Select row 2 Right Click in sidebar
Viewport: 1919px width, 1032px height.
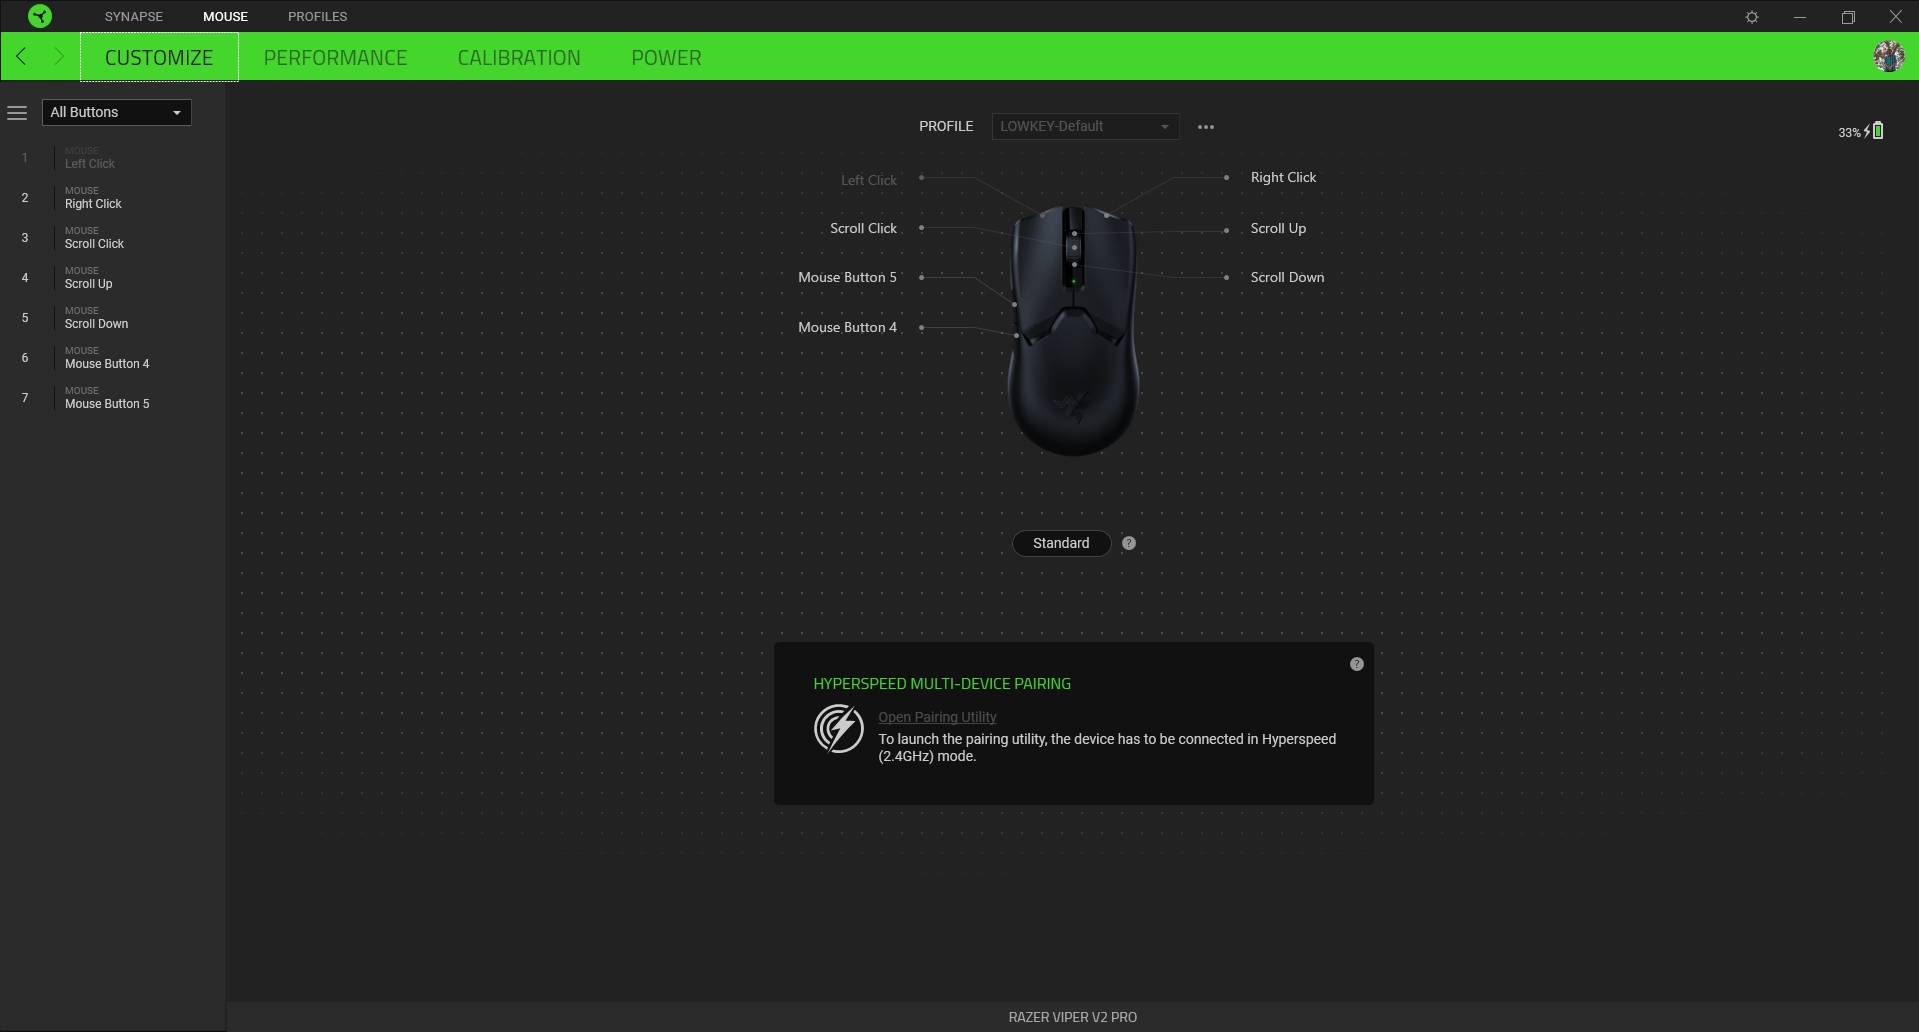pyautogui.click(x=112, y=198)
